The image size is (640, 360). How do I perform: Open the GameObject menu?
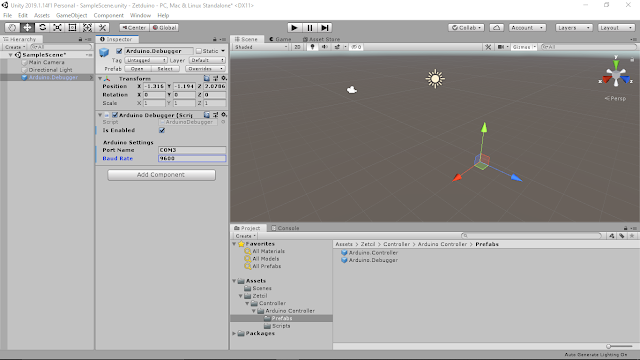[71, 16]
